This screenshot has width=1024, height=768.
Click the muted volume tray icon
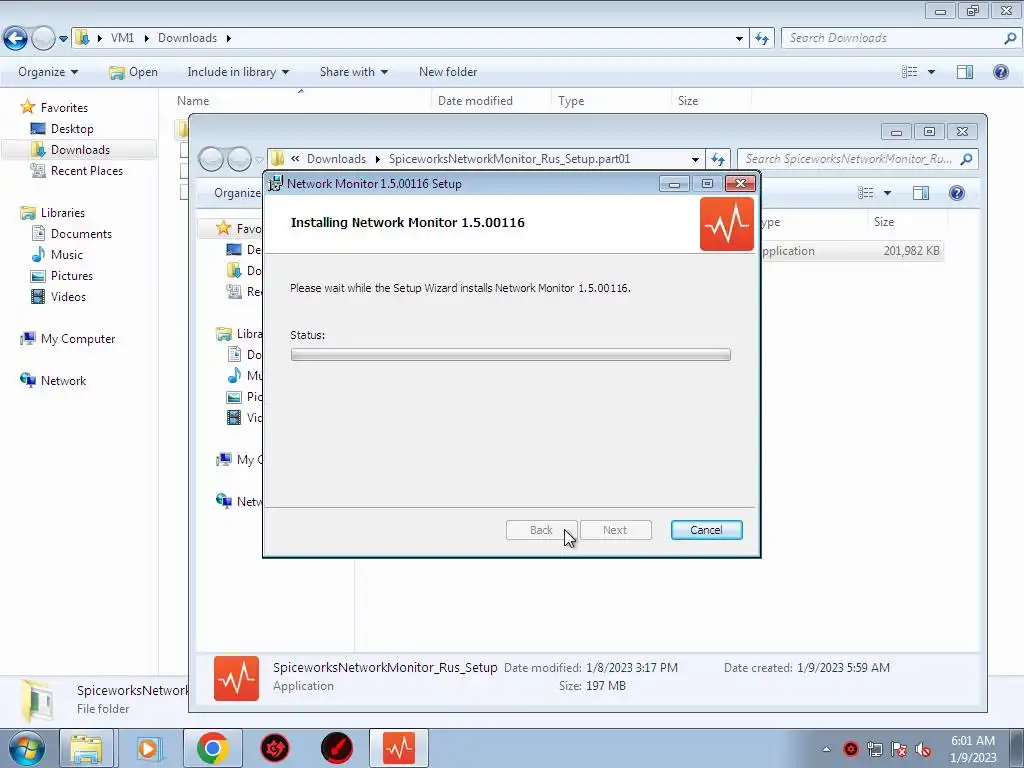click(923, 749)
